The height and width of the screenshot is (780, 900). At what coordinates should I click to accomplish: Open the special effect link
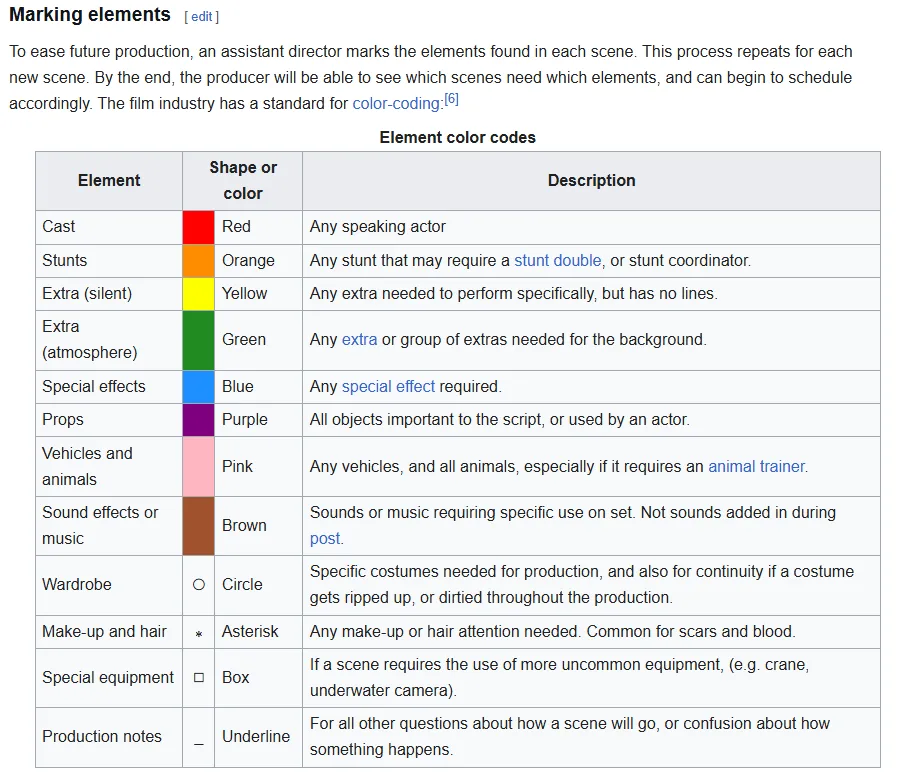(388, 387)
